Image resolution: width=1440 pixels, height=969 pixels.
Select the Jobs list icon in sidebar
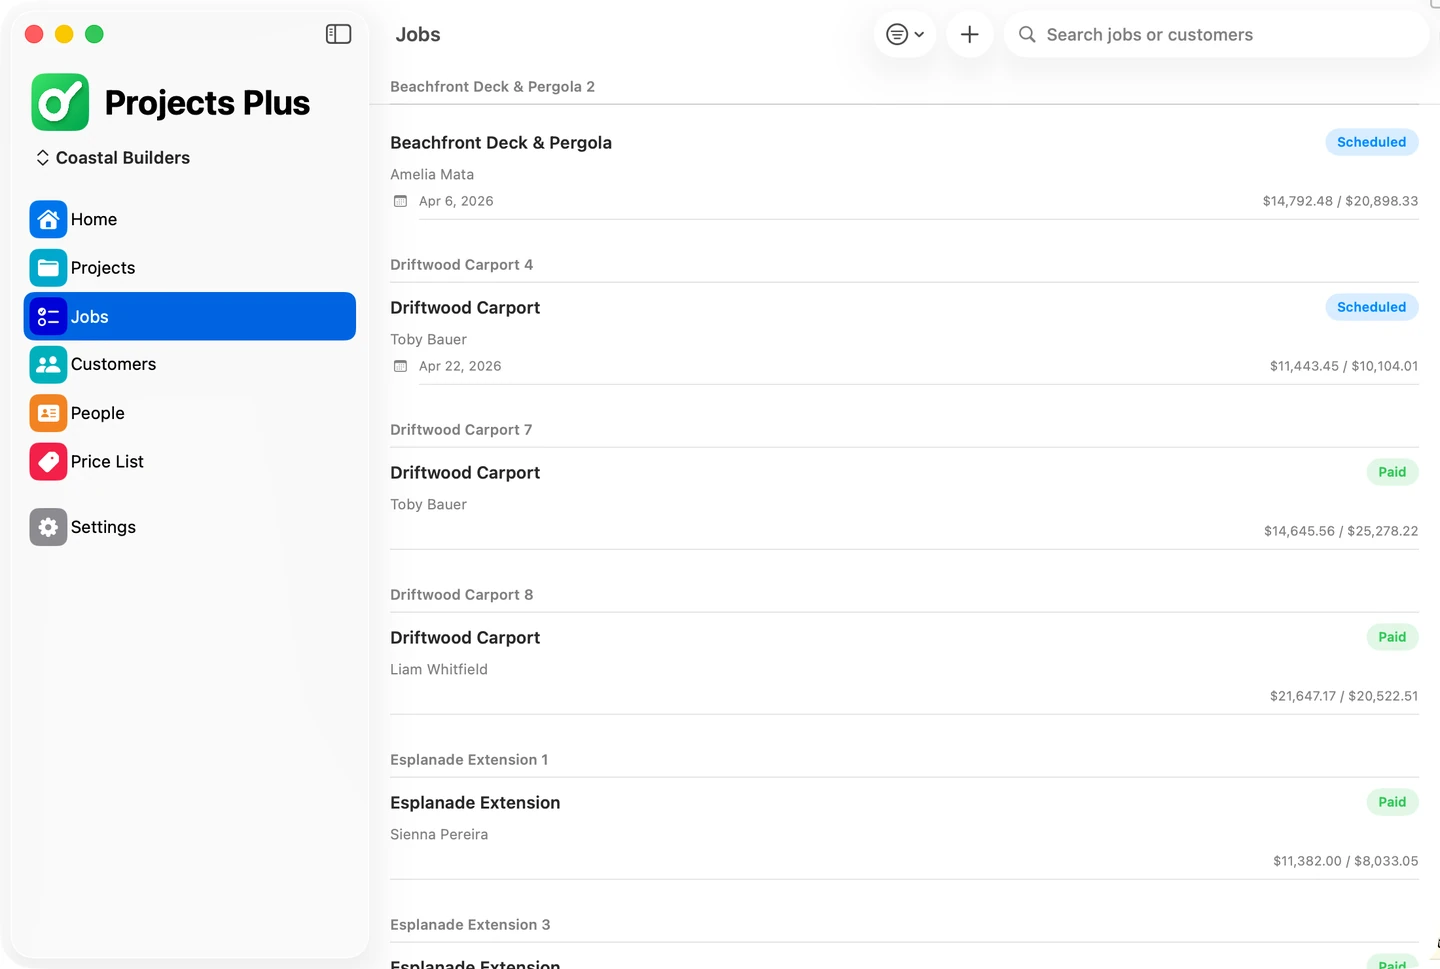pos(48,316)
